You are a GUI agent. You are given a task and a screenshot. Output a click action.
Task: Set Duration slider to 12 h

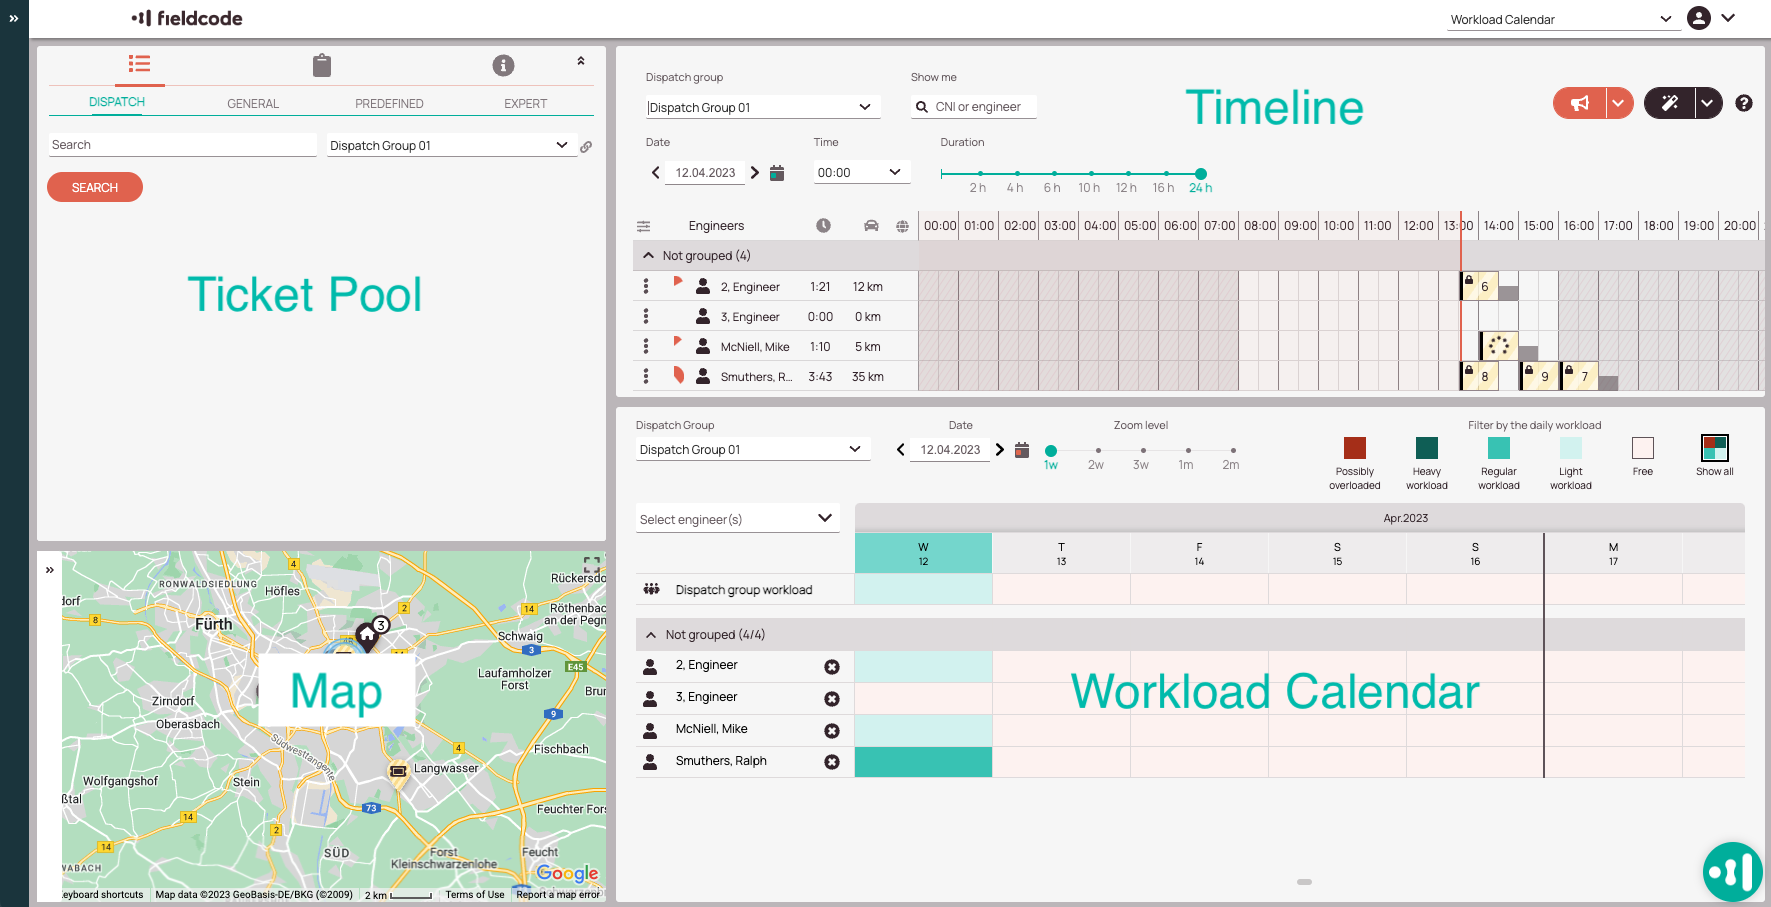click(x=1127, y=174)
